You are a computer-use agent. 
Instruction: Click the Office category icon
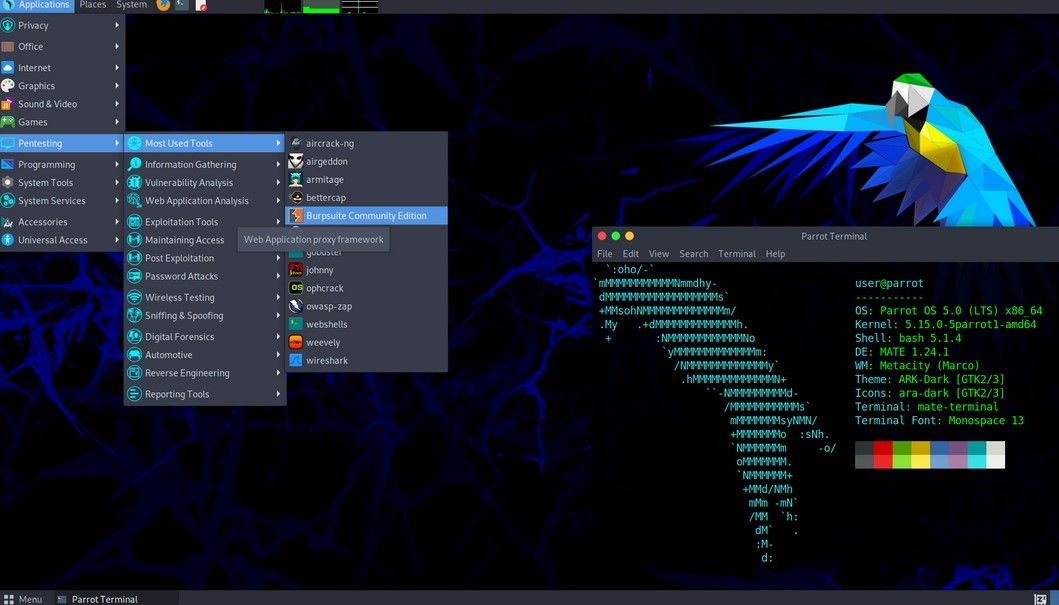point(7,47)
